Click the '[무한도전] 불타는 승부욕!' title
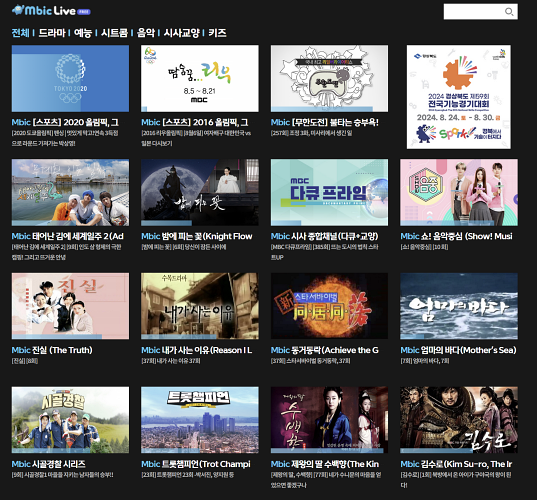Image resolution: width=537 pixels, height=500 pixels. [325, 122]
